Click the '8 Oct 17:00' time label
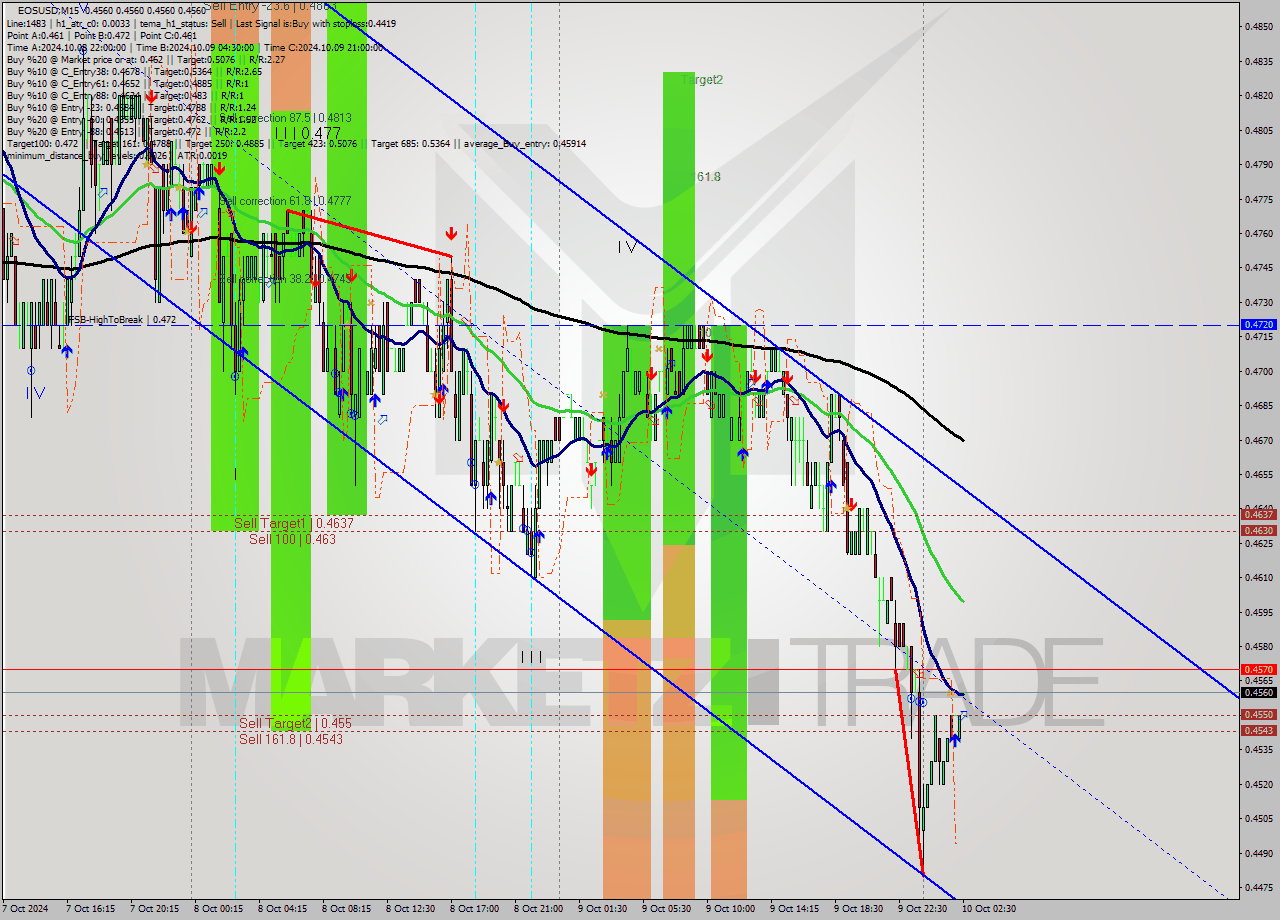1280x920 pixels. tap(474, 909)
